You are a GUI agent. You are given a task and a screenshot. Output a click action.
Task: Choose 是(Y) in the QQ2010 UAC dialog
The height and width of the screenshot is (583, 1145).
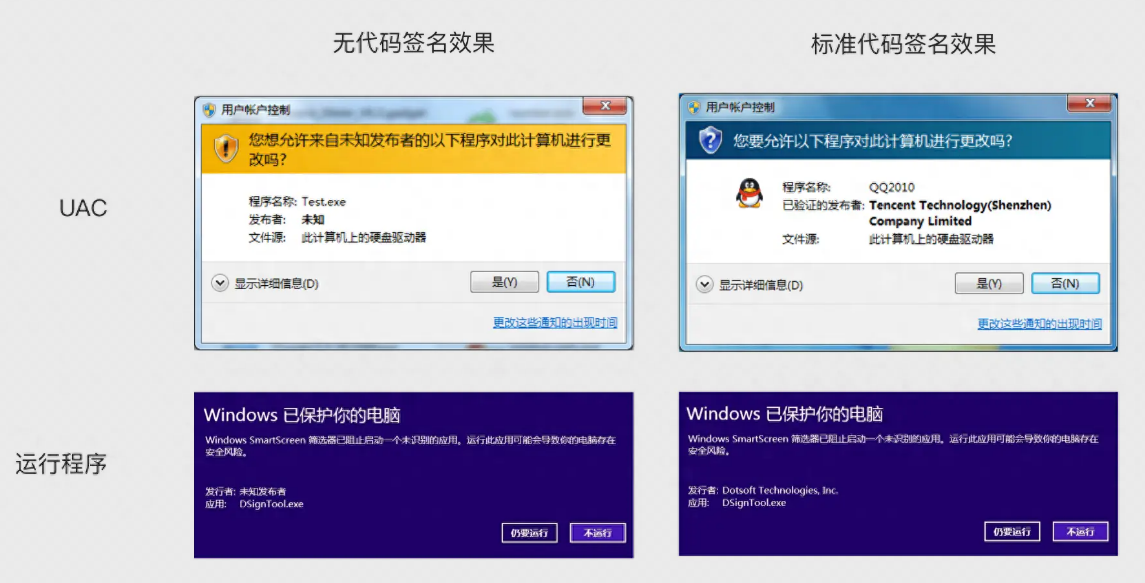(989, 284)
